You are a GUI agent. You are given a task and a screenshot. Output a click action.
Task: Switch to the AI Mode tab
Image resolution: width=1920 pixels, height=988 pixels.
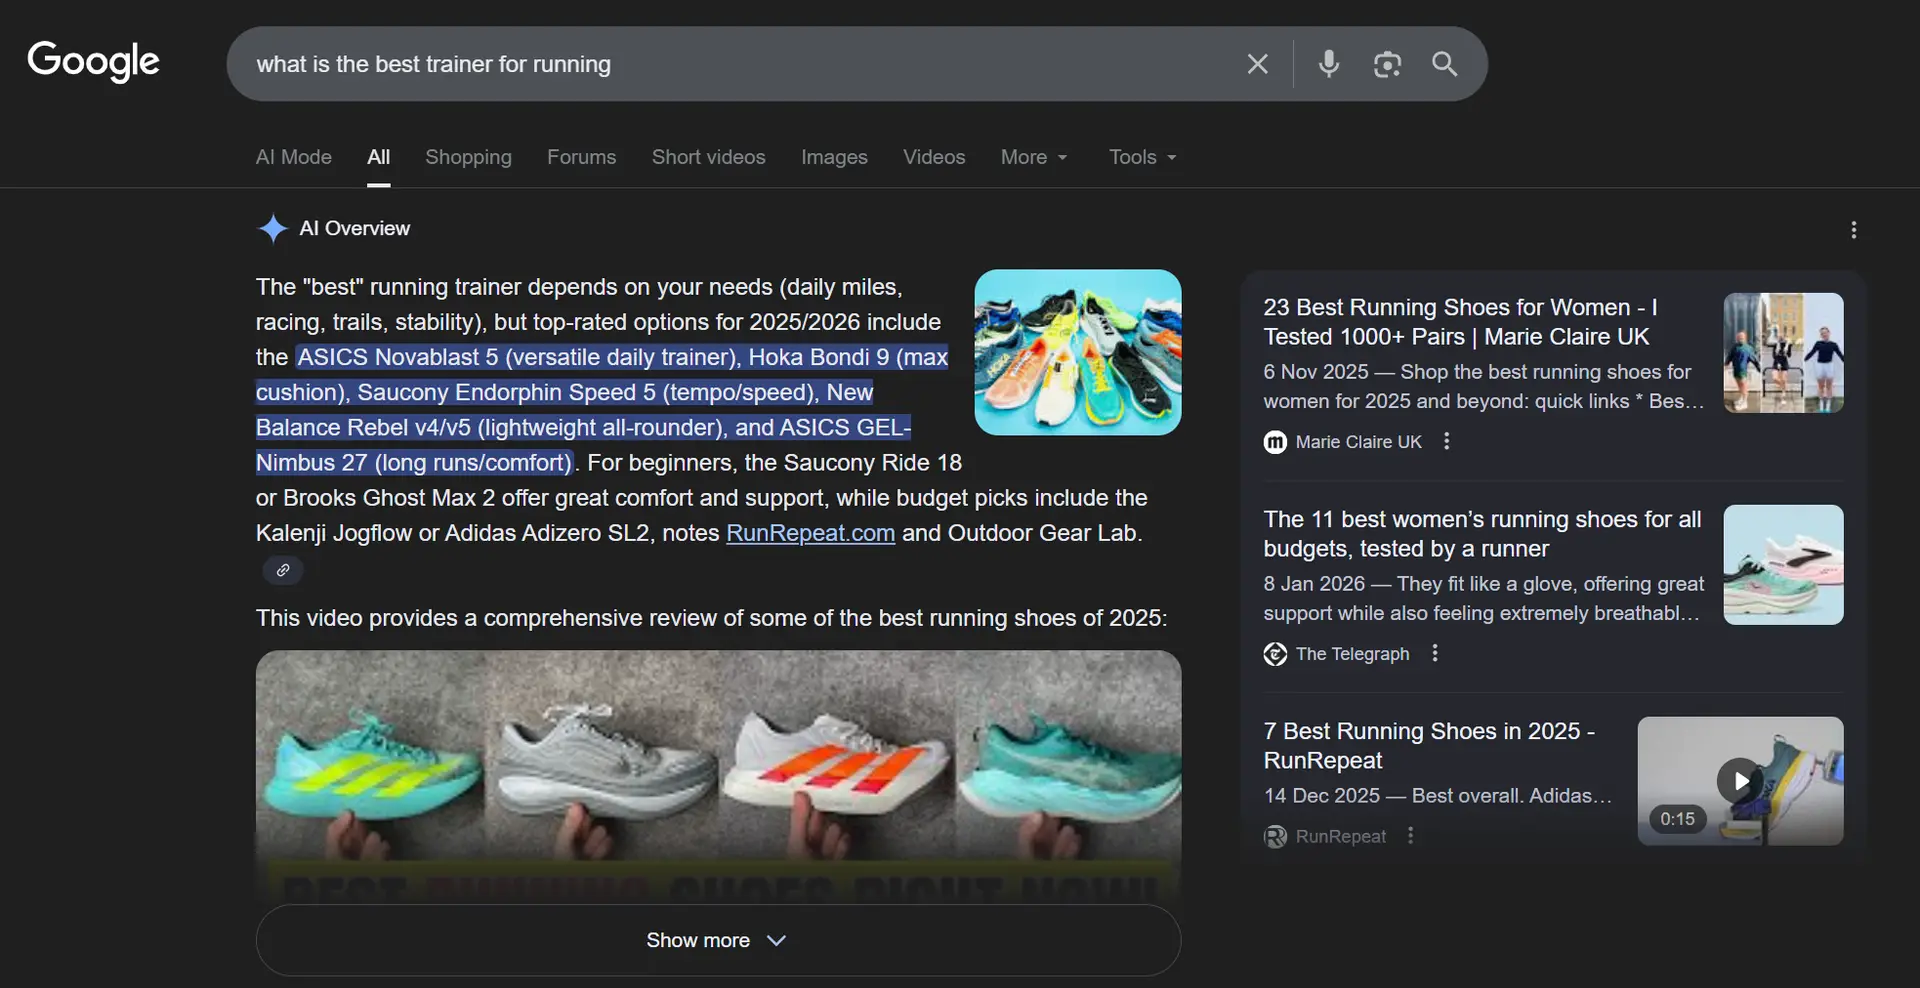pos(293,157)
